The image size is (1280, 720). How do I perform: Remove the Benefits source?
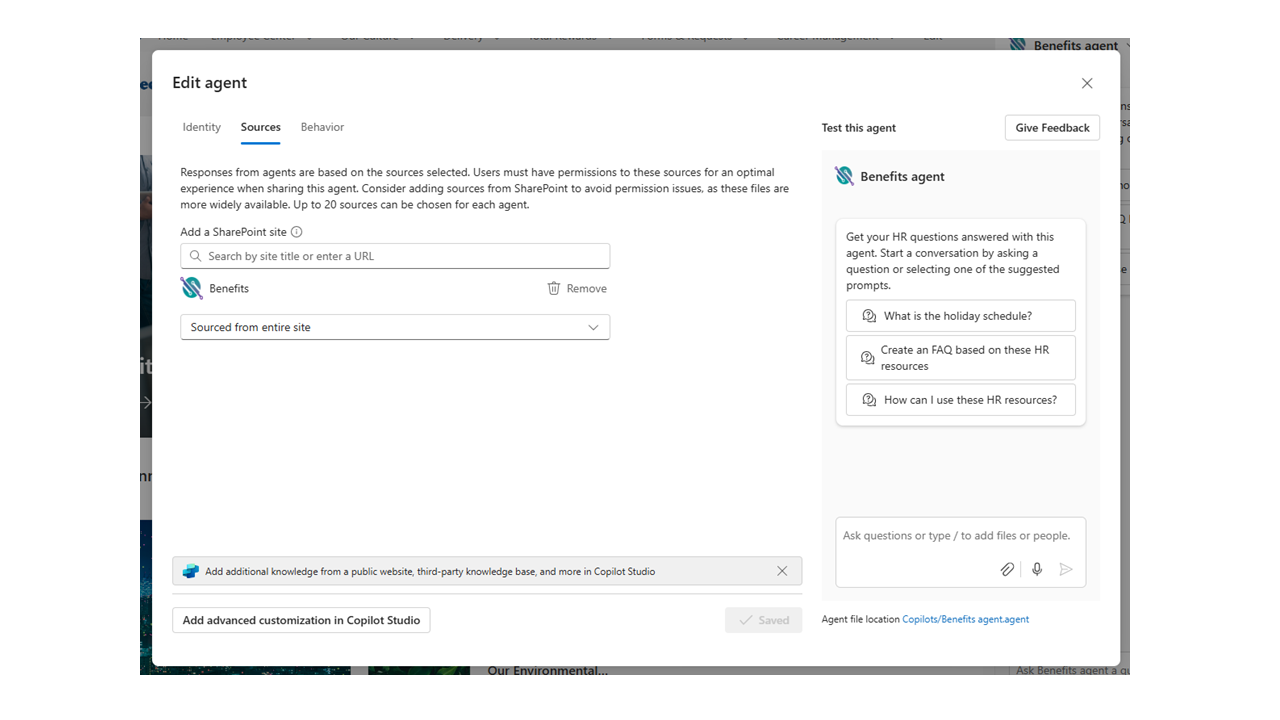[577, 288]
